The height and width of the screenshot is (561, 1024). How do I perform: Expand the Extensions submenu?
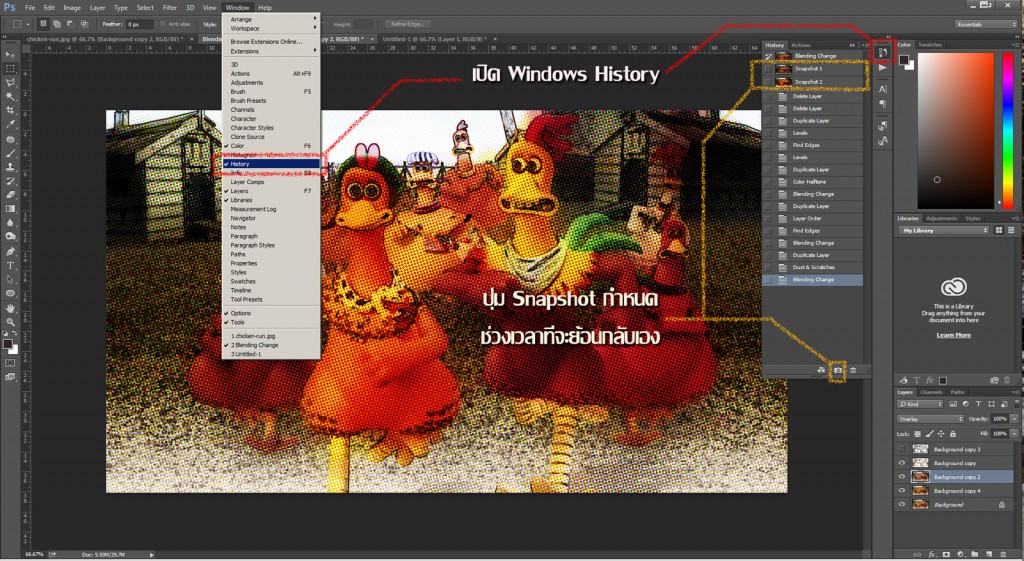coord(270,51)
